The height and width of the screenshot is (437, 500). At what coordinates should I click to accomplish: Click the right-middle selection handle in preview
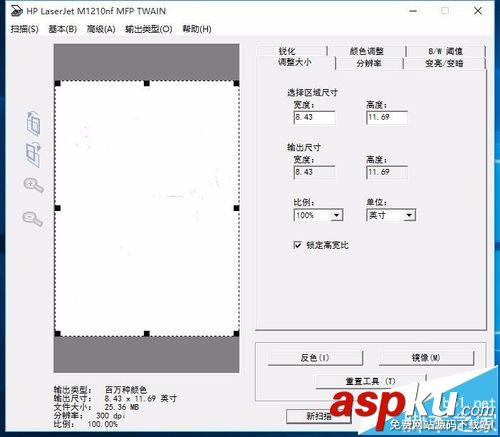[x=236, y=208]
